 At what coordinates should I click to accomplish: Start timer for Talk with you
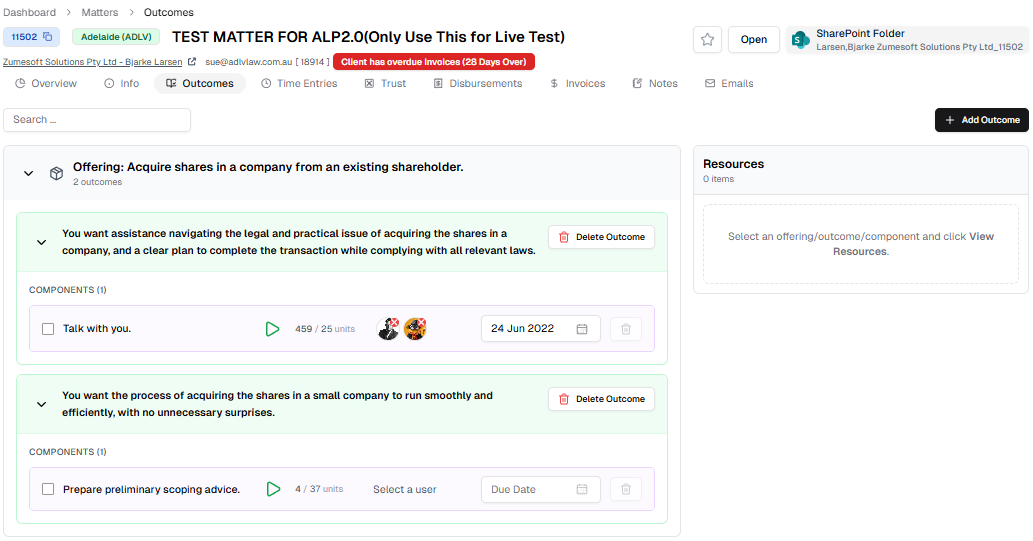pyautogui.click(x=272, y=329)
